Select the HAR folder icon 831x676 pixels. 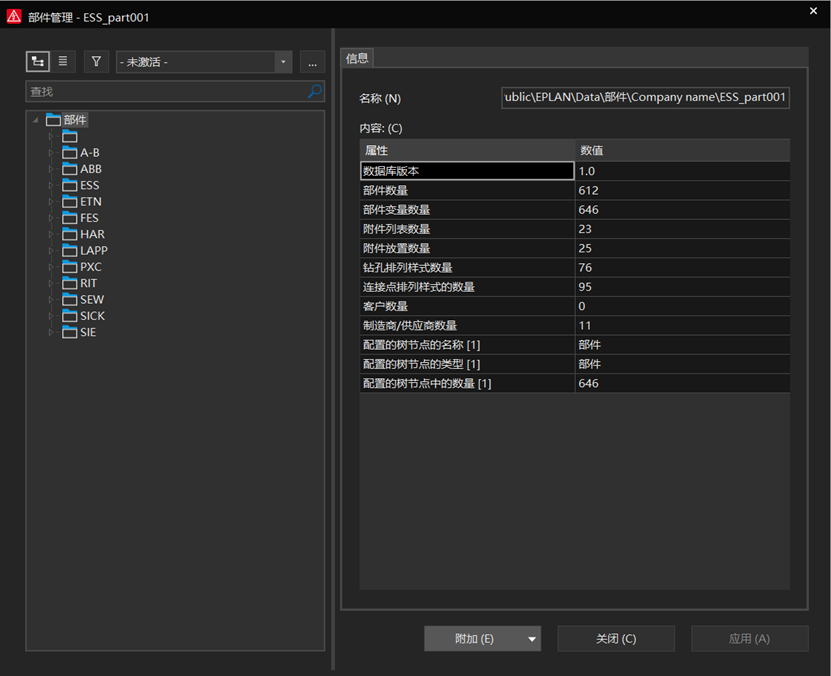69,235
